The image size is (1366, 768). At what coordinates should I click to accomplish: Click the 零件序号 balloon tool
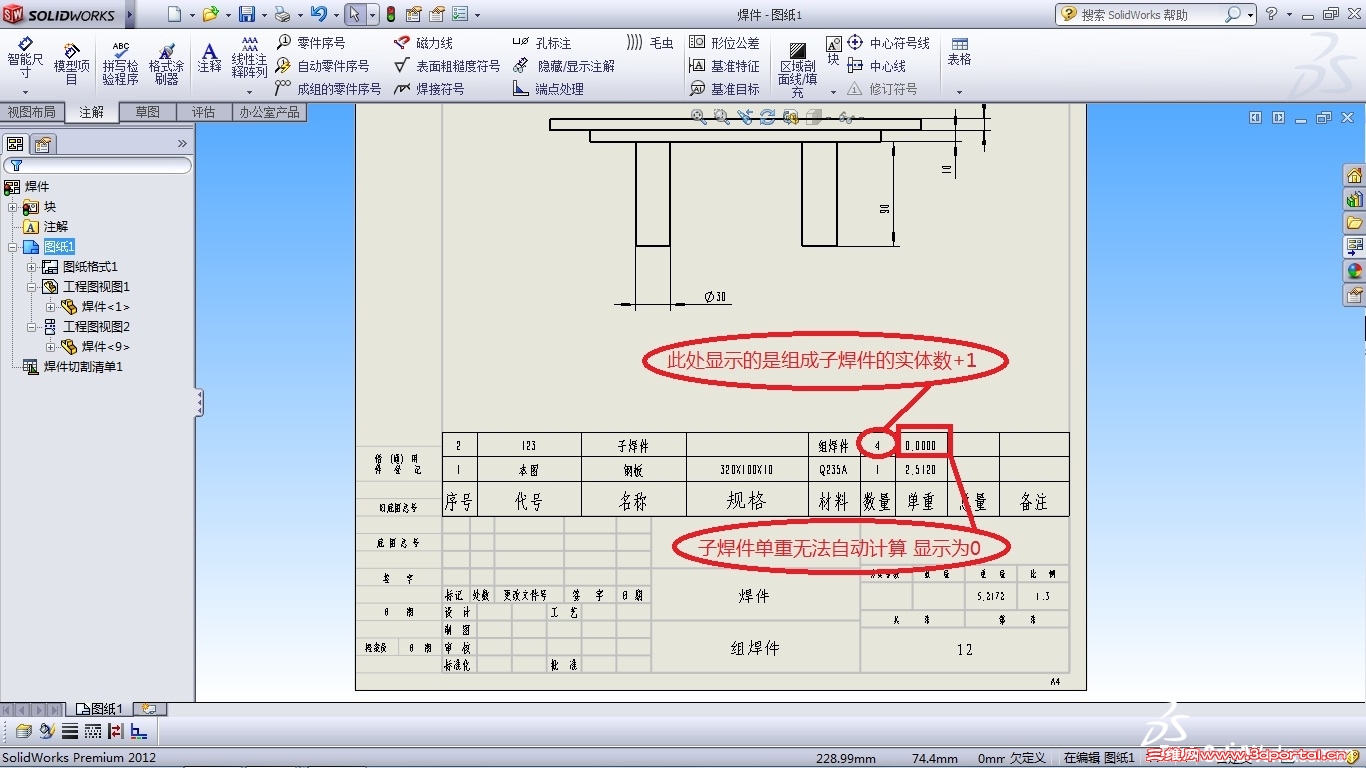pos(311,43)
